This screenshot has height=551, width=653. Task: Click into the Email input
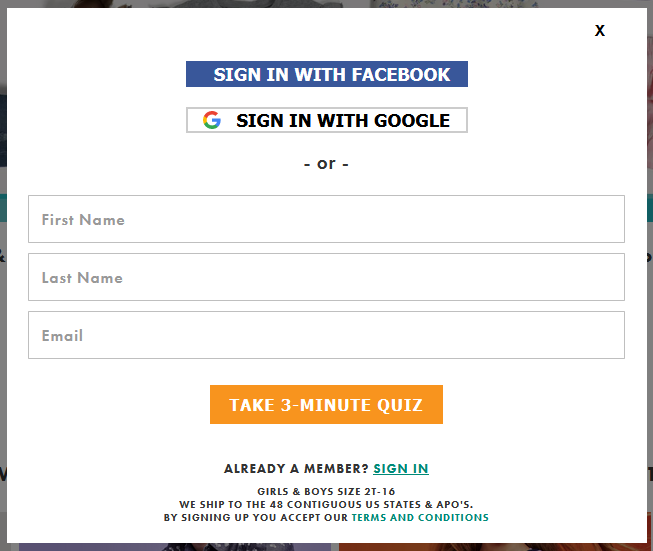(x=326, y=335)
